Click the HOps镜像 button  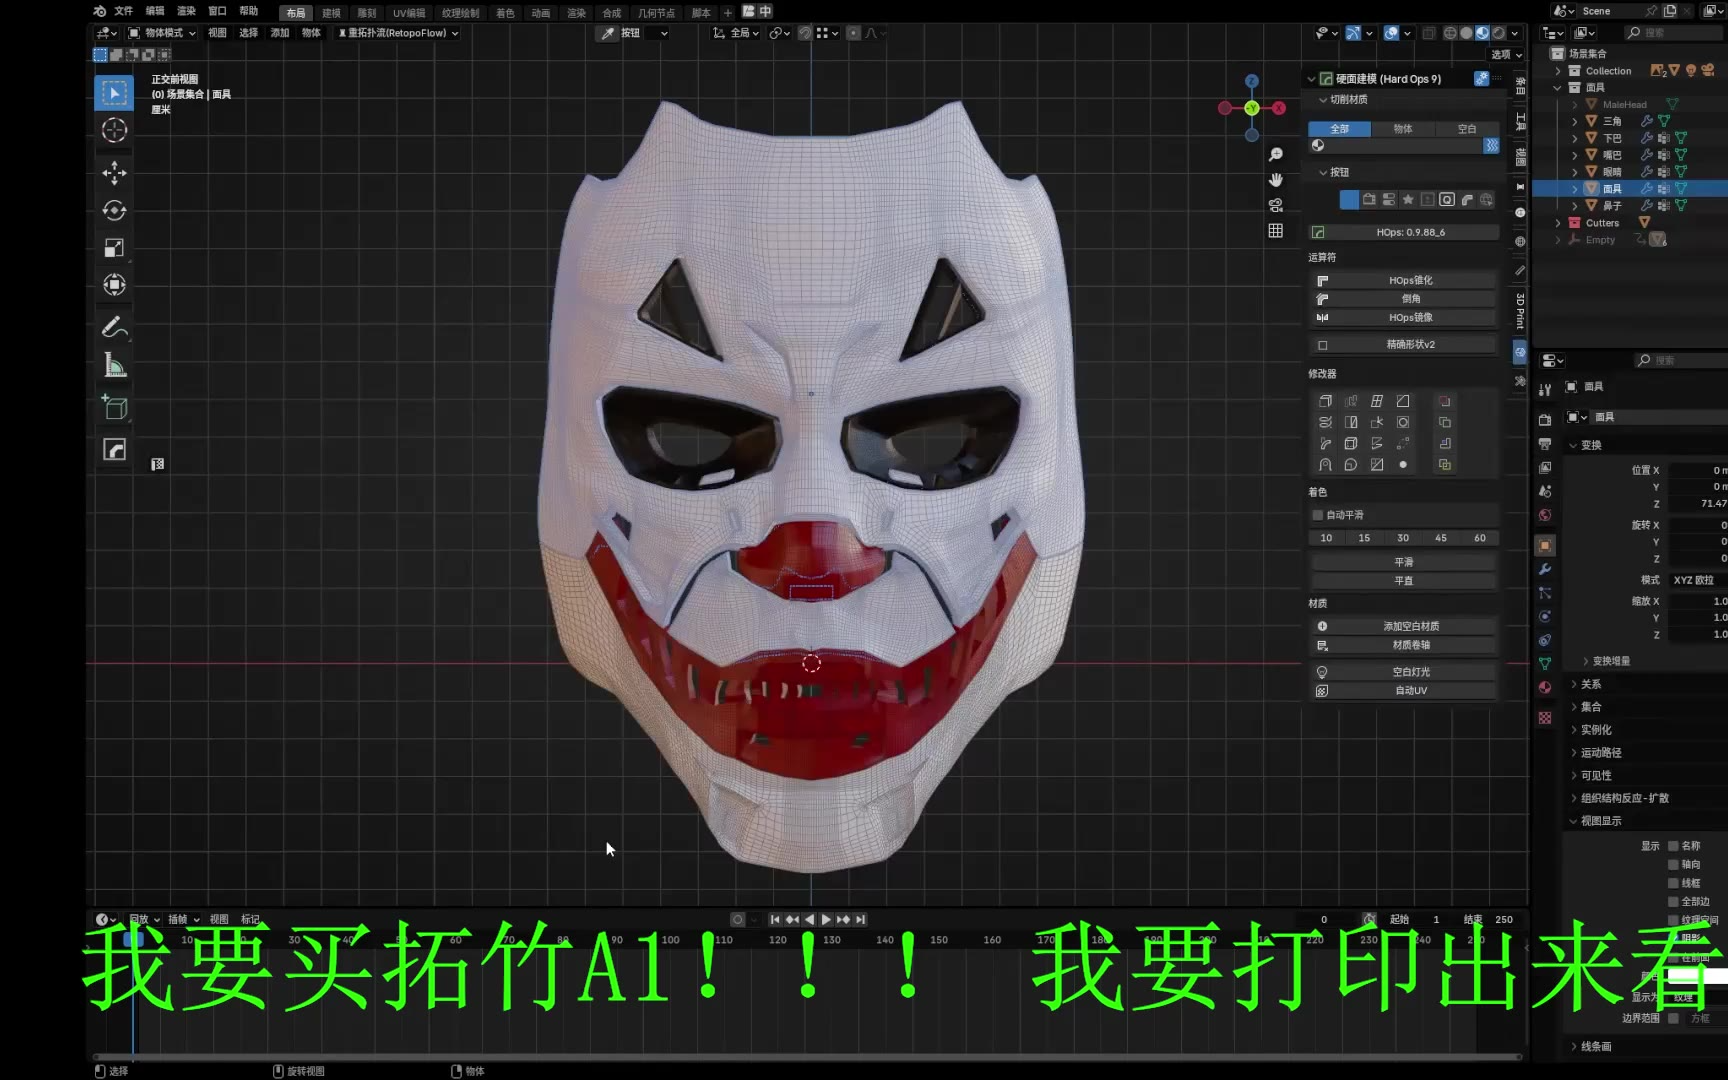click(1404, 318)
